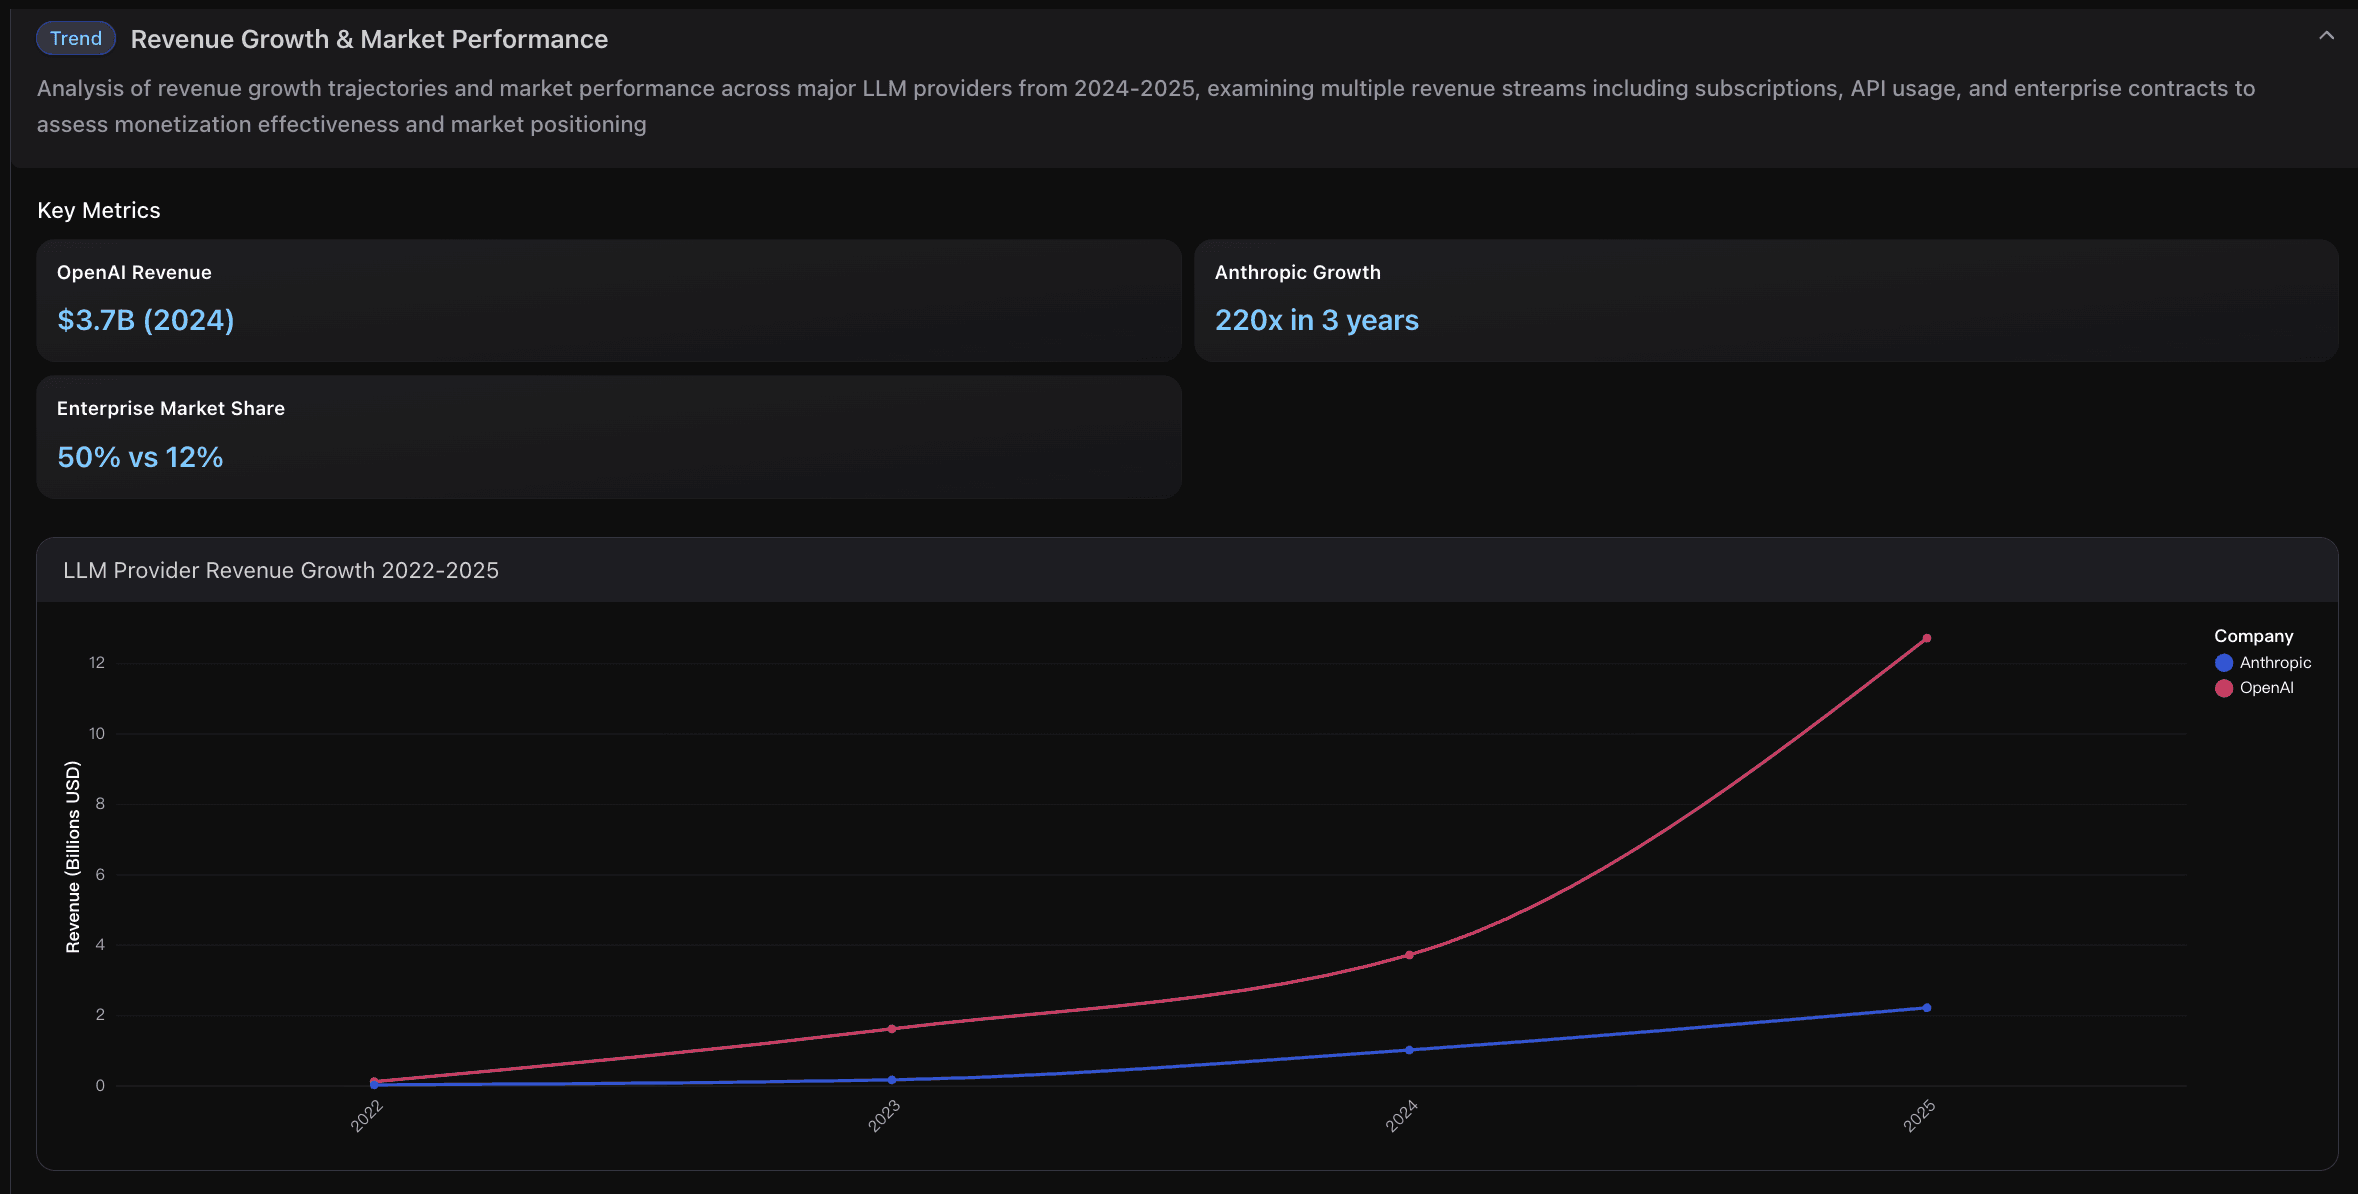
Task: Click the 12 y-axis tick label
Action: tap(97, 663)
